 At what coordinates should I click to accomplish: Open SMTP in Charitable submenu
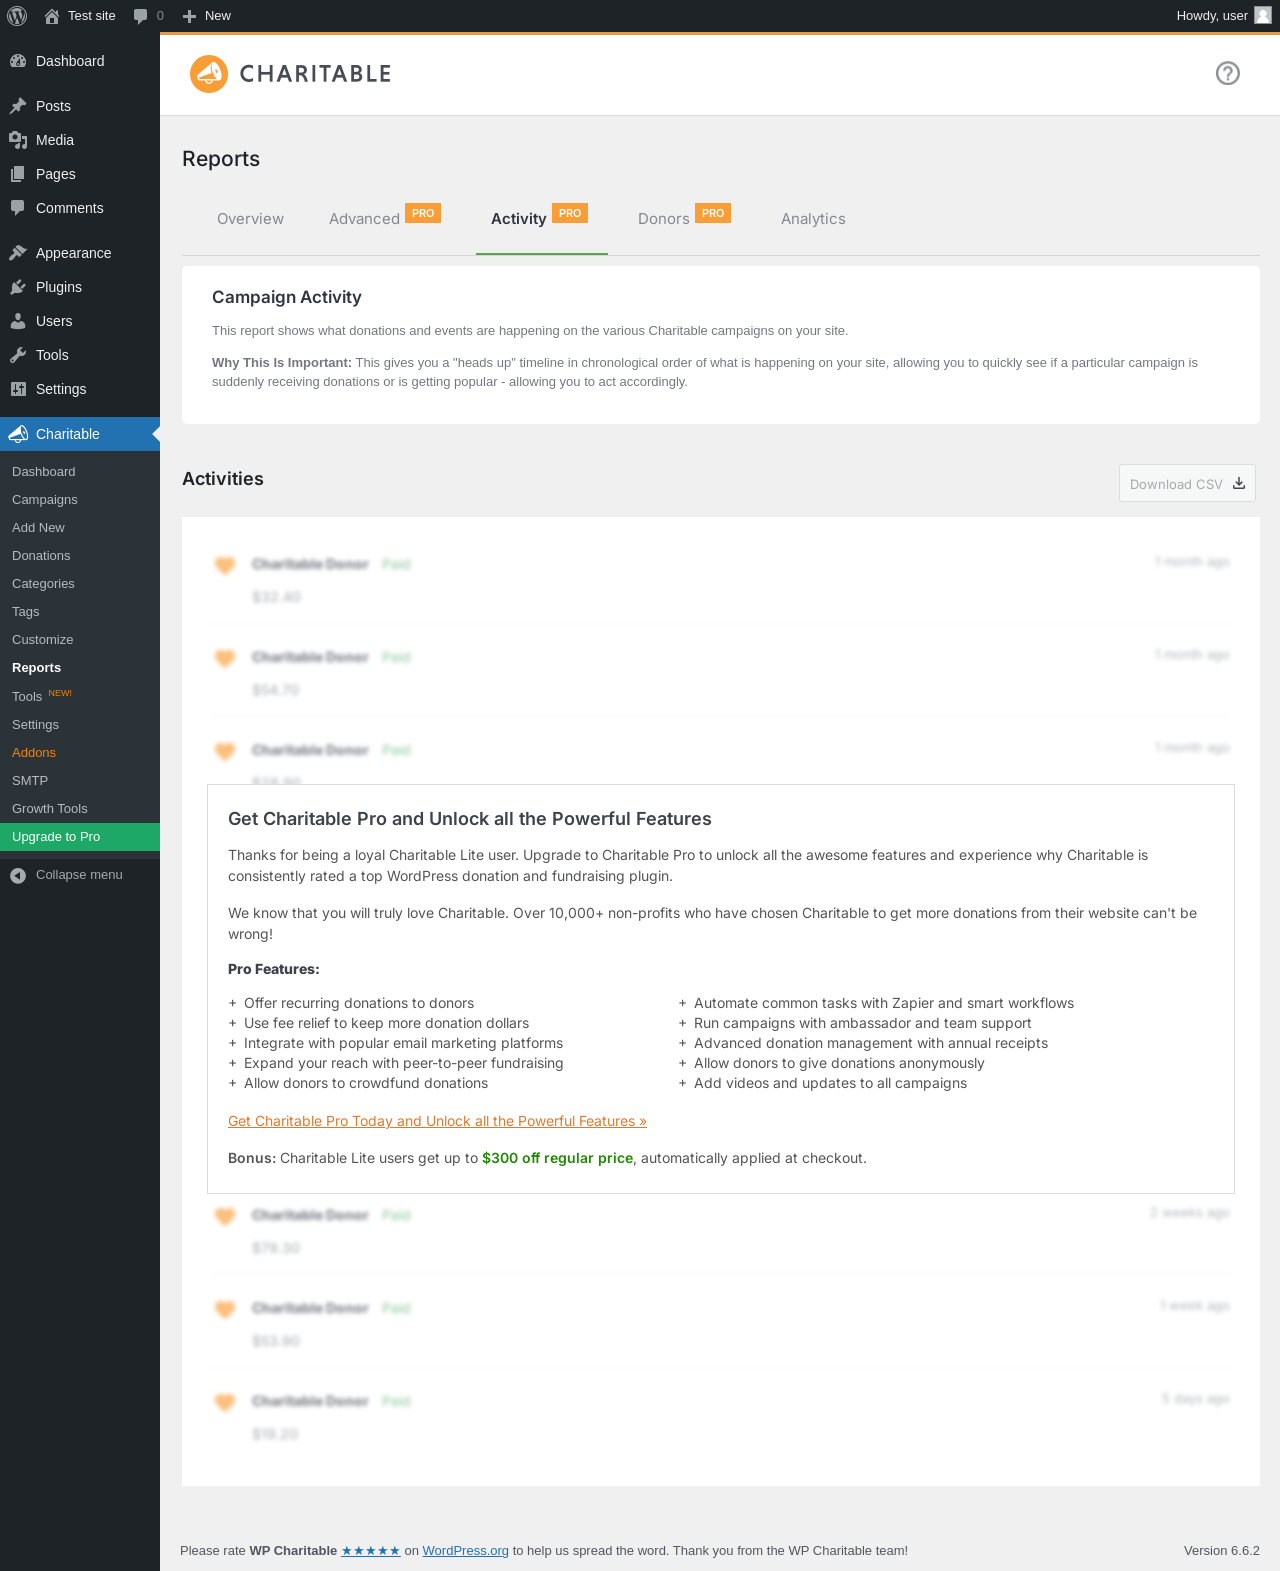tap(80, 781)
